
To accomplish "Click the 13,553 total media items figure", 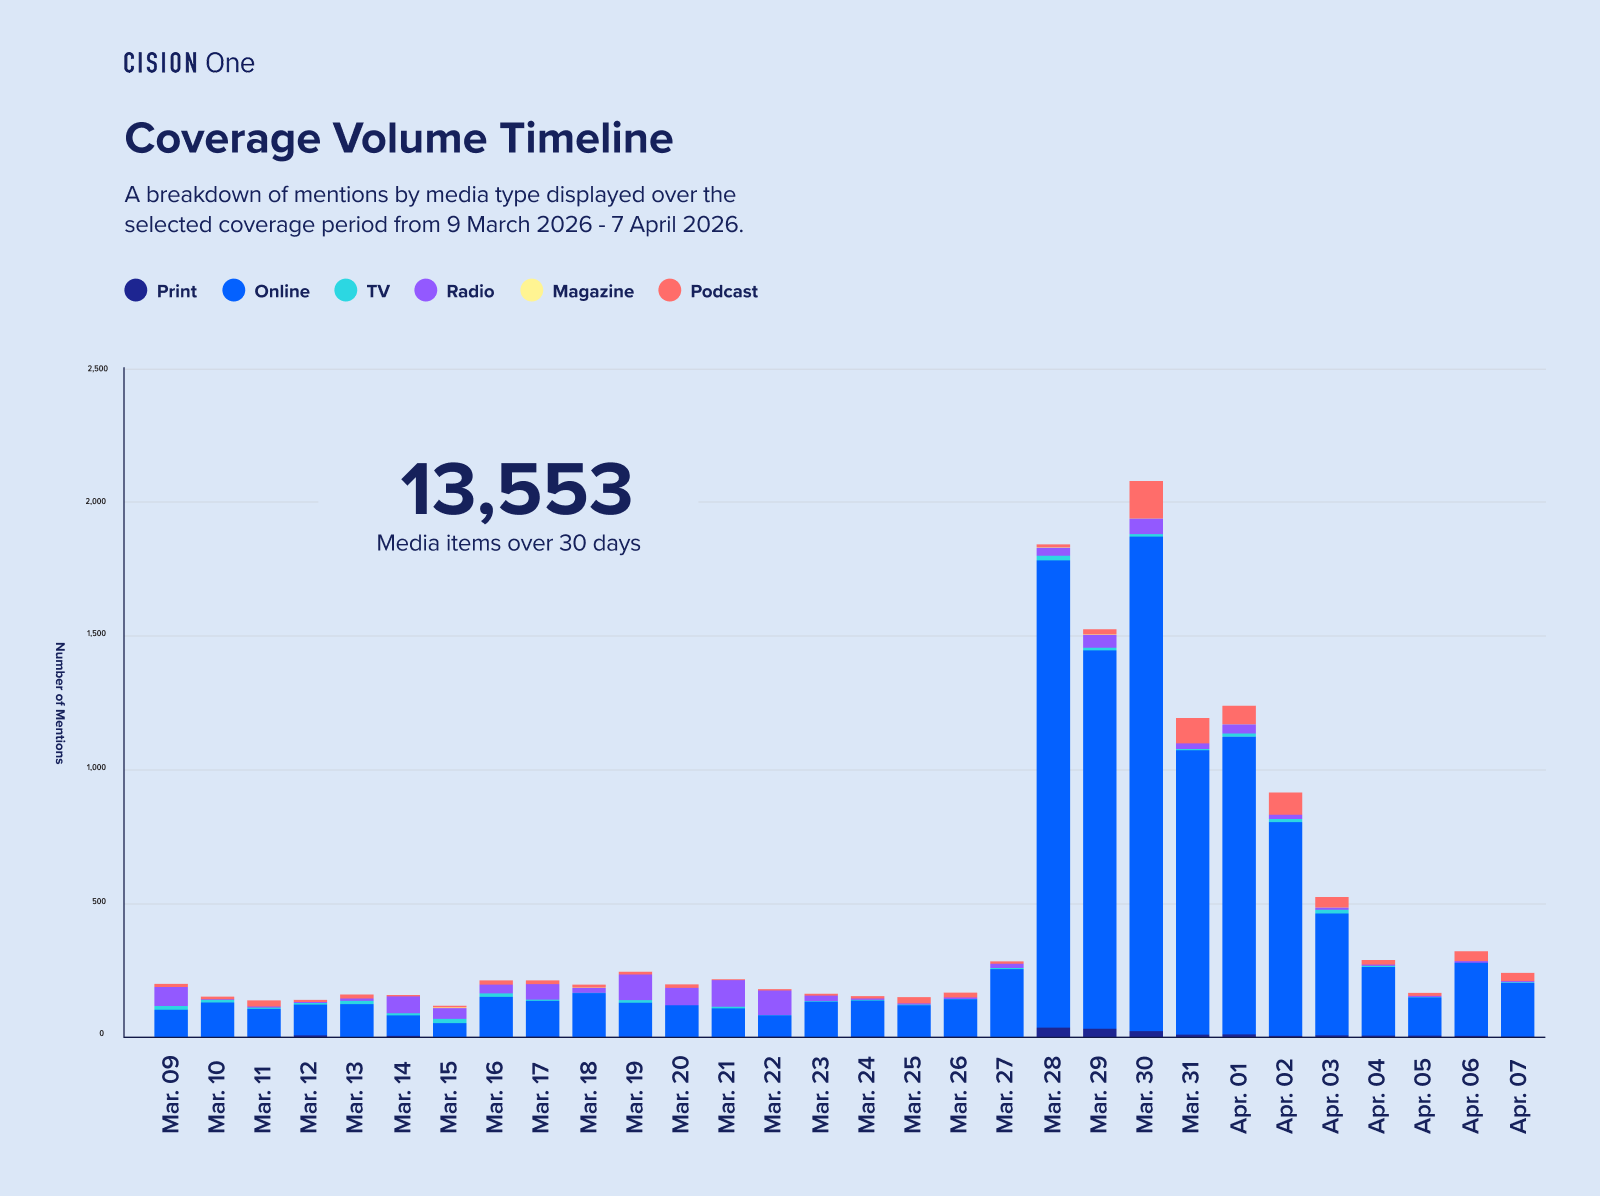I will coord(515,490).
